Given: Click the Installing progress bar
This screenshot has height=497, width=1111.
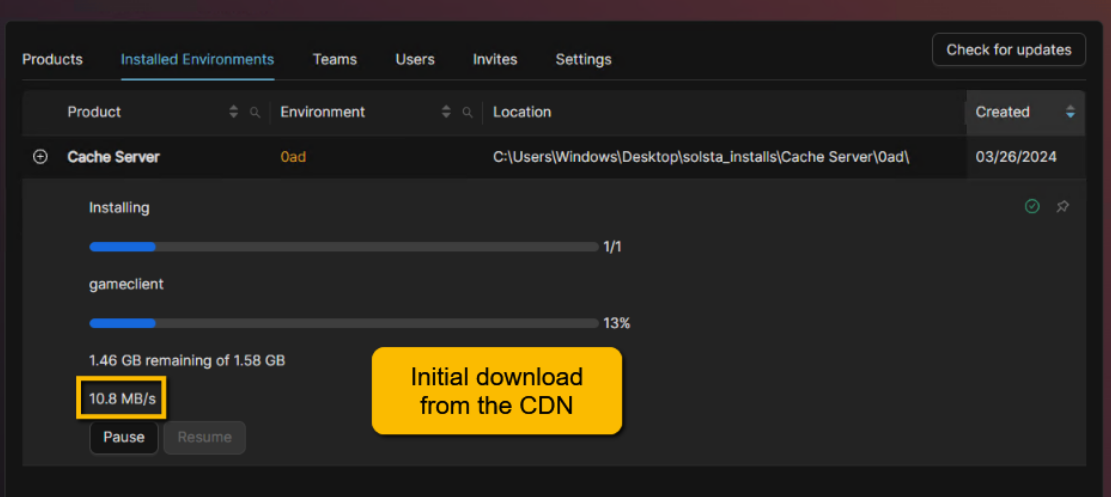Looking at the screenshot, I should pos(344,247).
